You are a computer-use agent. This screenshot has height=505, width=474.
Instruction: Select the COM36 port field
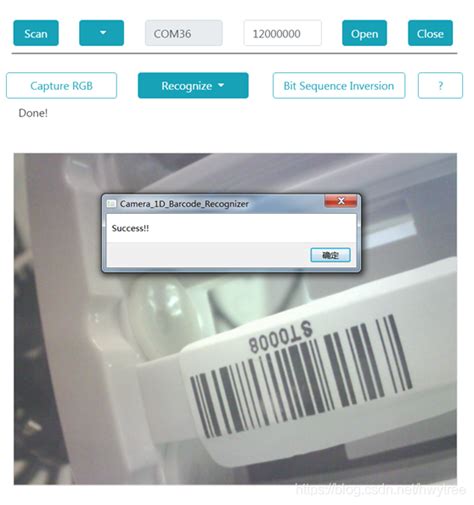tap(184, 33)
